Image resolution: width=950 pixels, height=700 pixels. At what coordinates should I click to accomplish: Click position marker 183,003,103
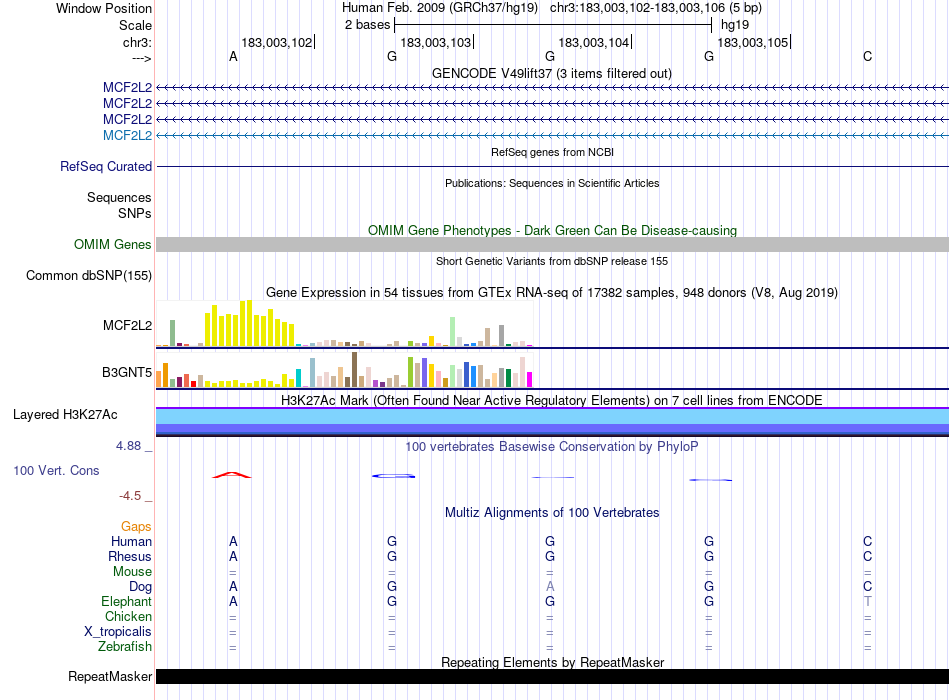coord(436,42)
